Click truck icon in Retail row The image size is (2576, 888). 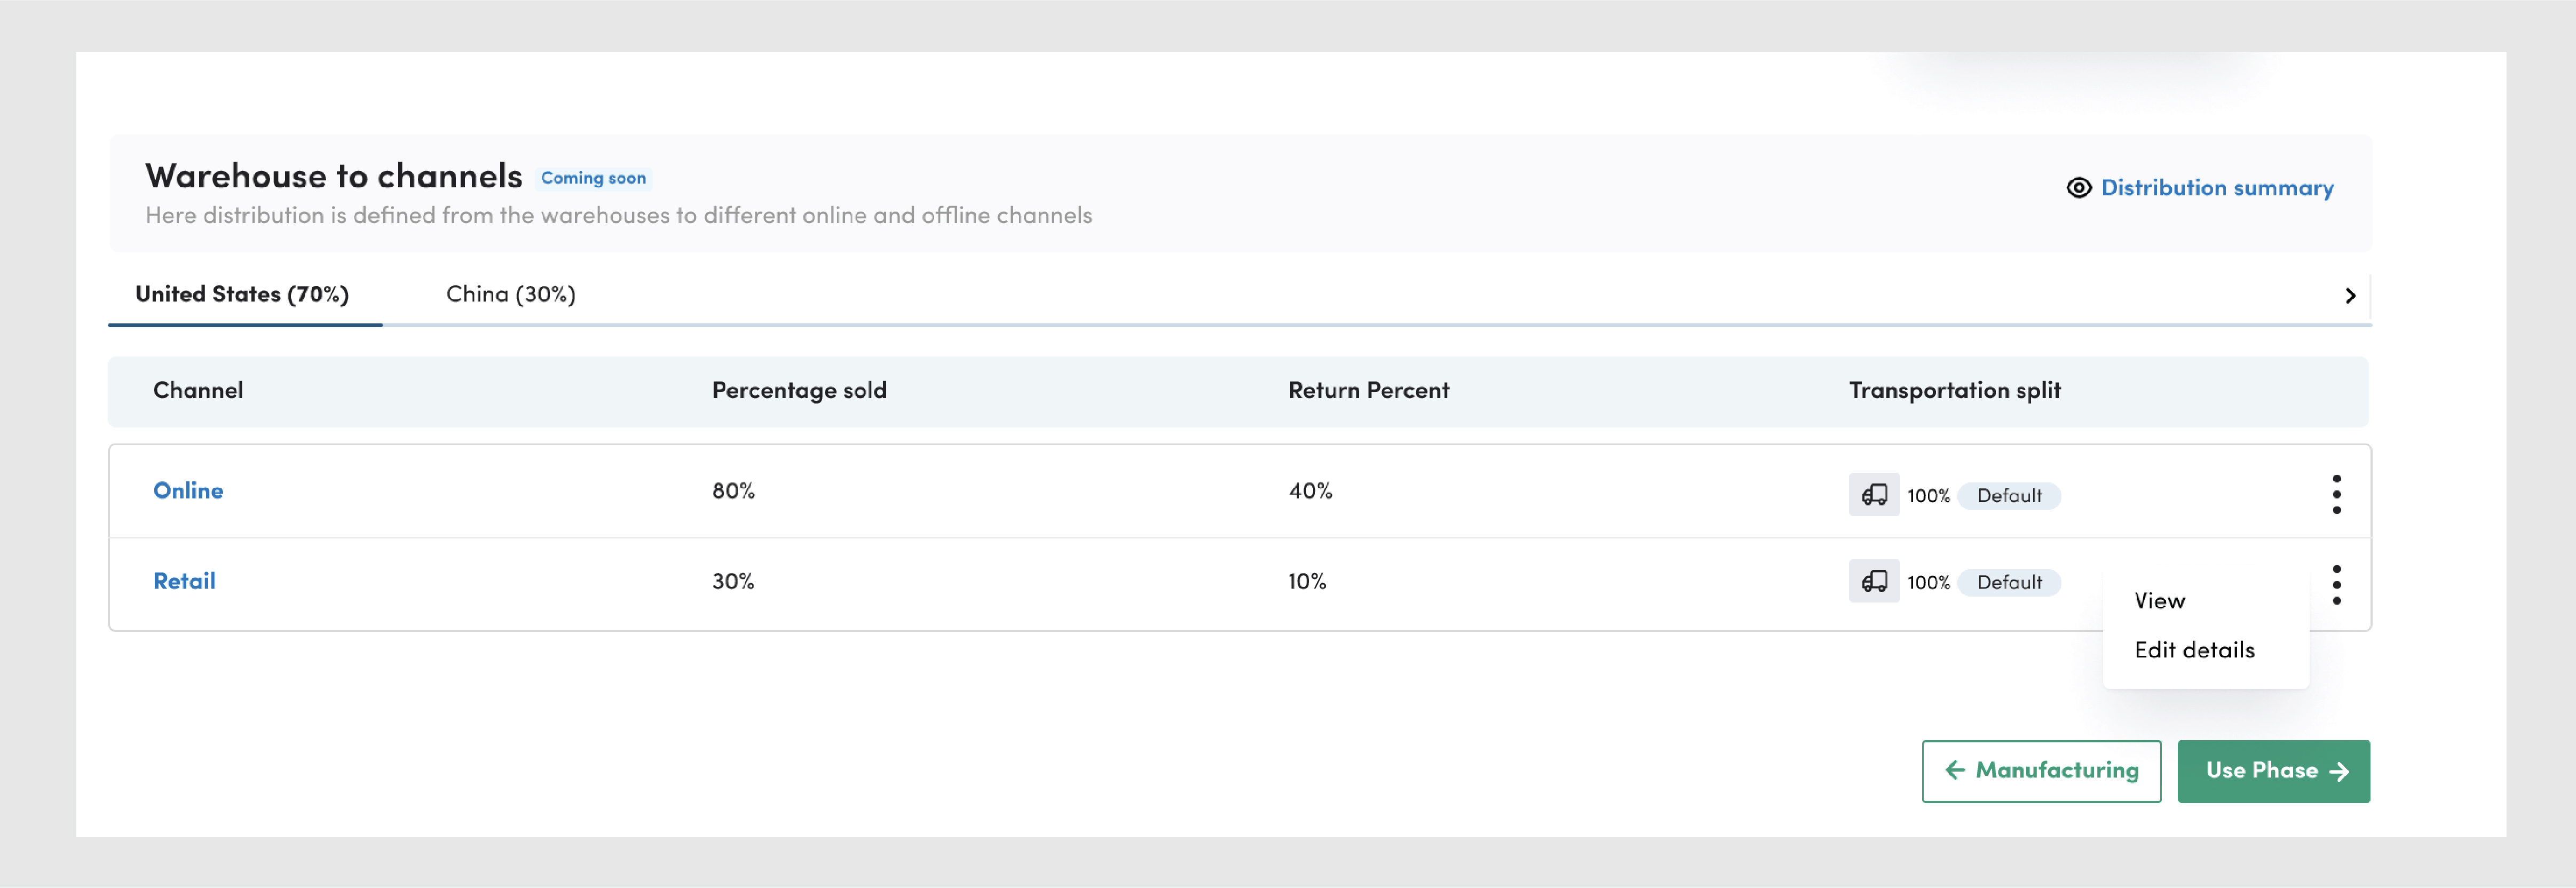[1873, 582]
